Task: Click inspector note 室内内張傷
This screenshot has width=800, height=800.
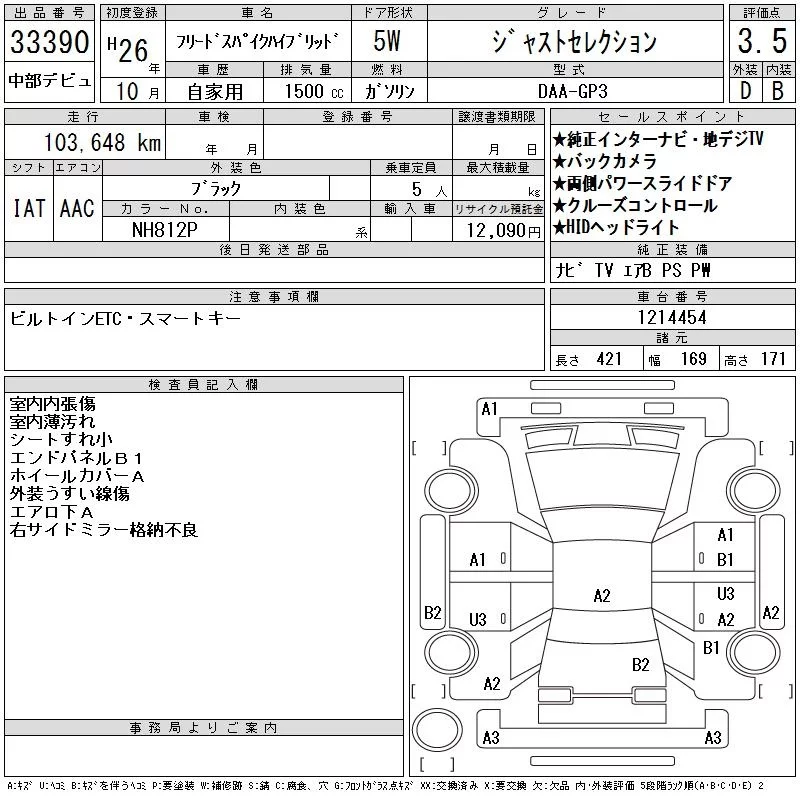Action: pos(53,404)
